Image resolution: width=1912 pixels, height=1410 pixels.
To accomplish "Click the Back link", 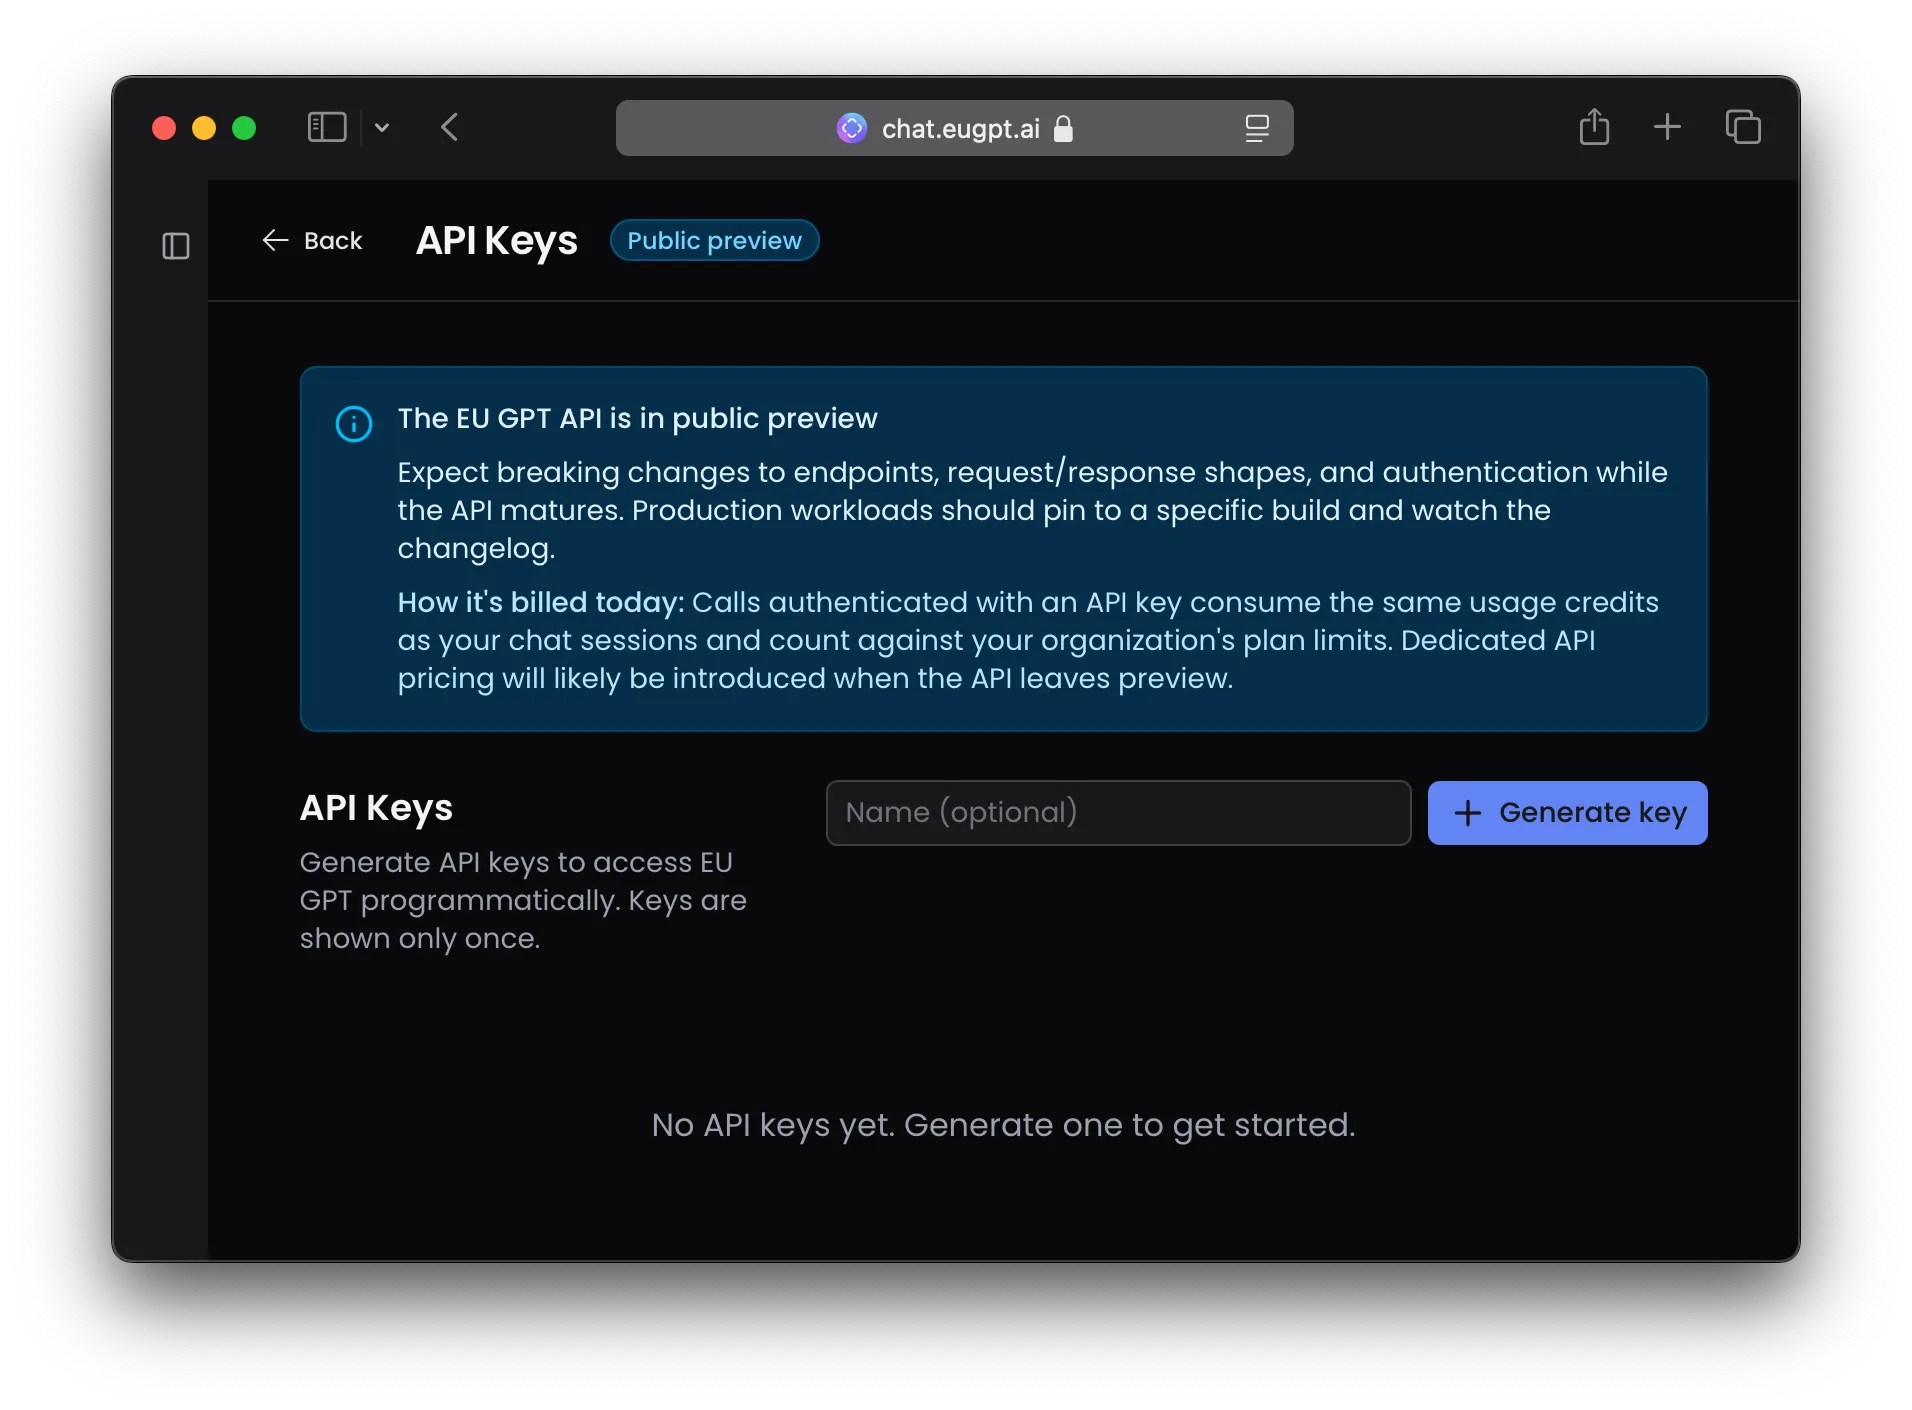I will tap(312, 241).
